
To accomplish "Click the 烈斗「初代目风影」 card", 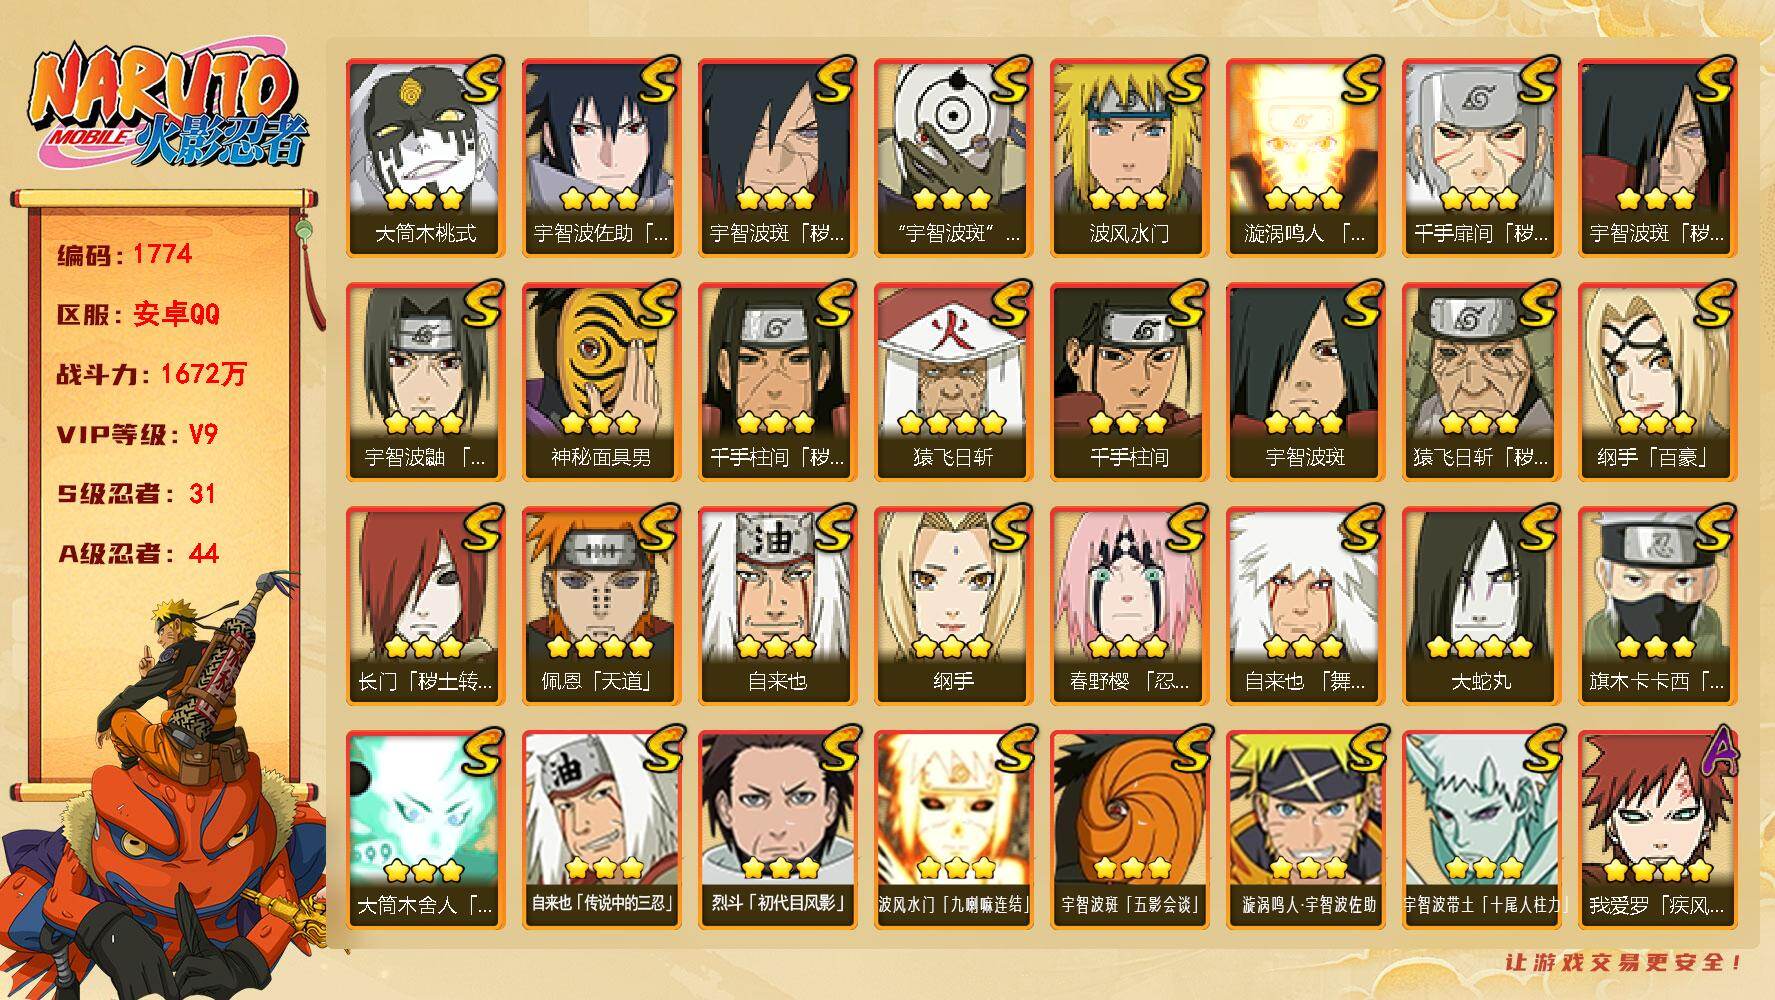I will (x=778, y=830).
